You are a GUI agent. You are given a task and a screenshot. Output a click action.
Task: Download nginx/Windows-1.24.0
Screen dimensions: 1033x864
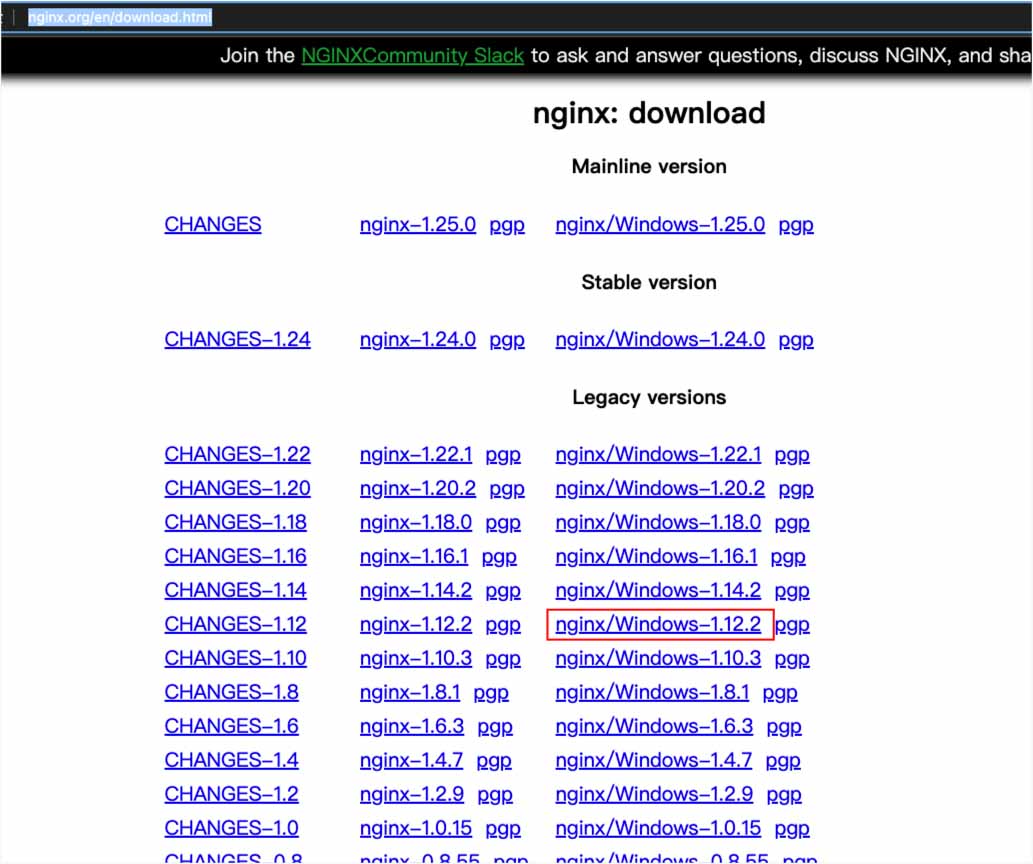tap(660, 339)
